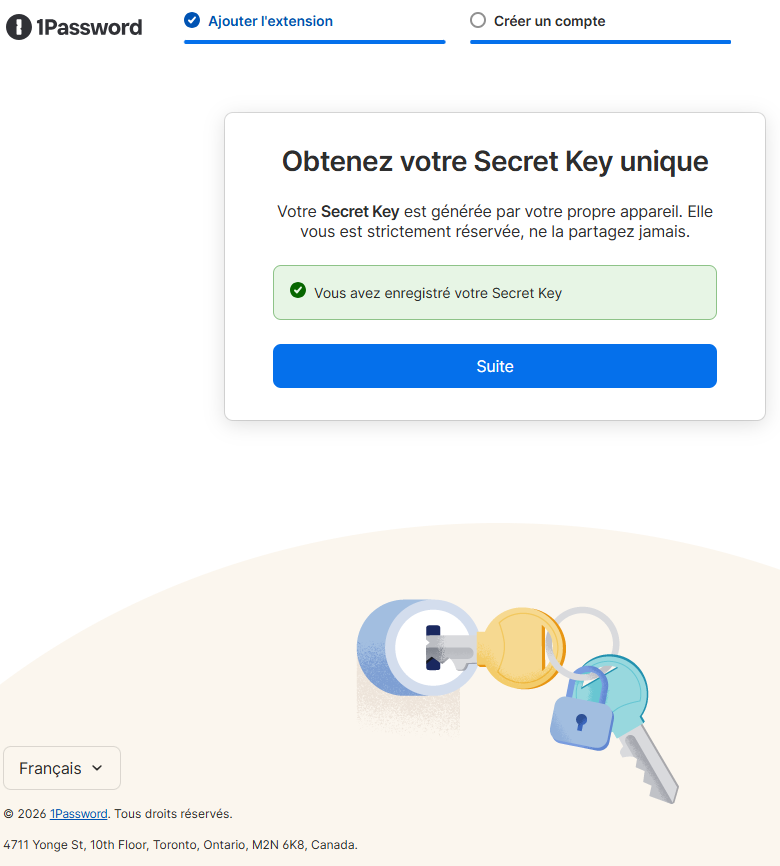
Task: Click the green check icon in the confirmation banner
Action: click(x=297, y=292)
